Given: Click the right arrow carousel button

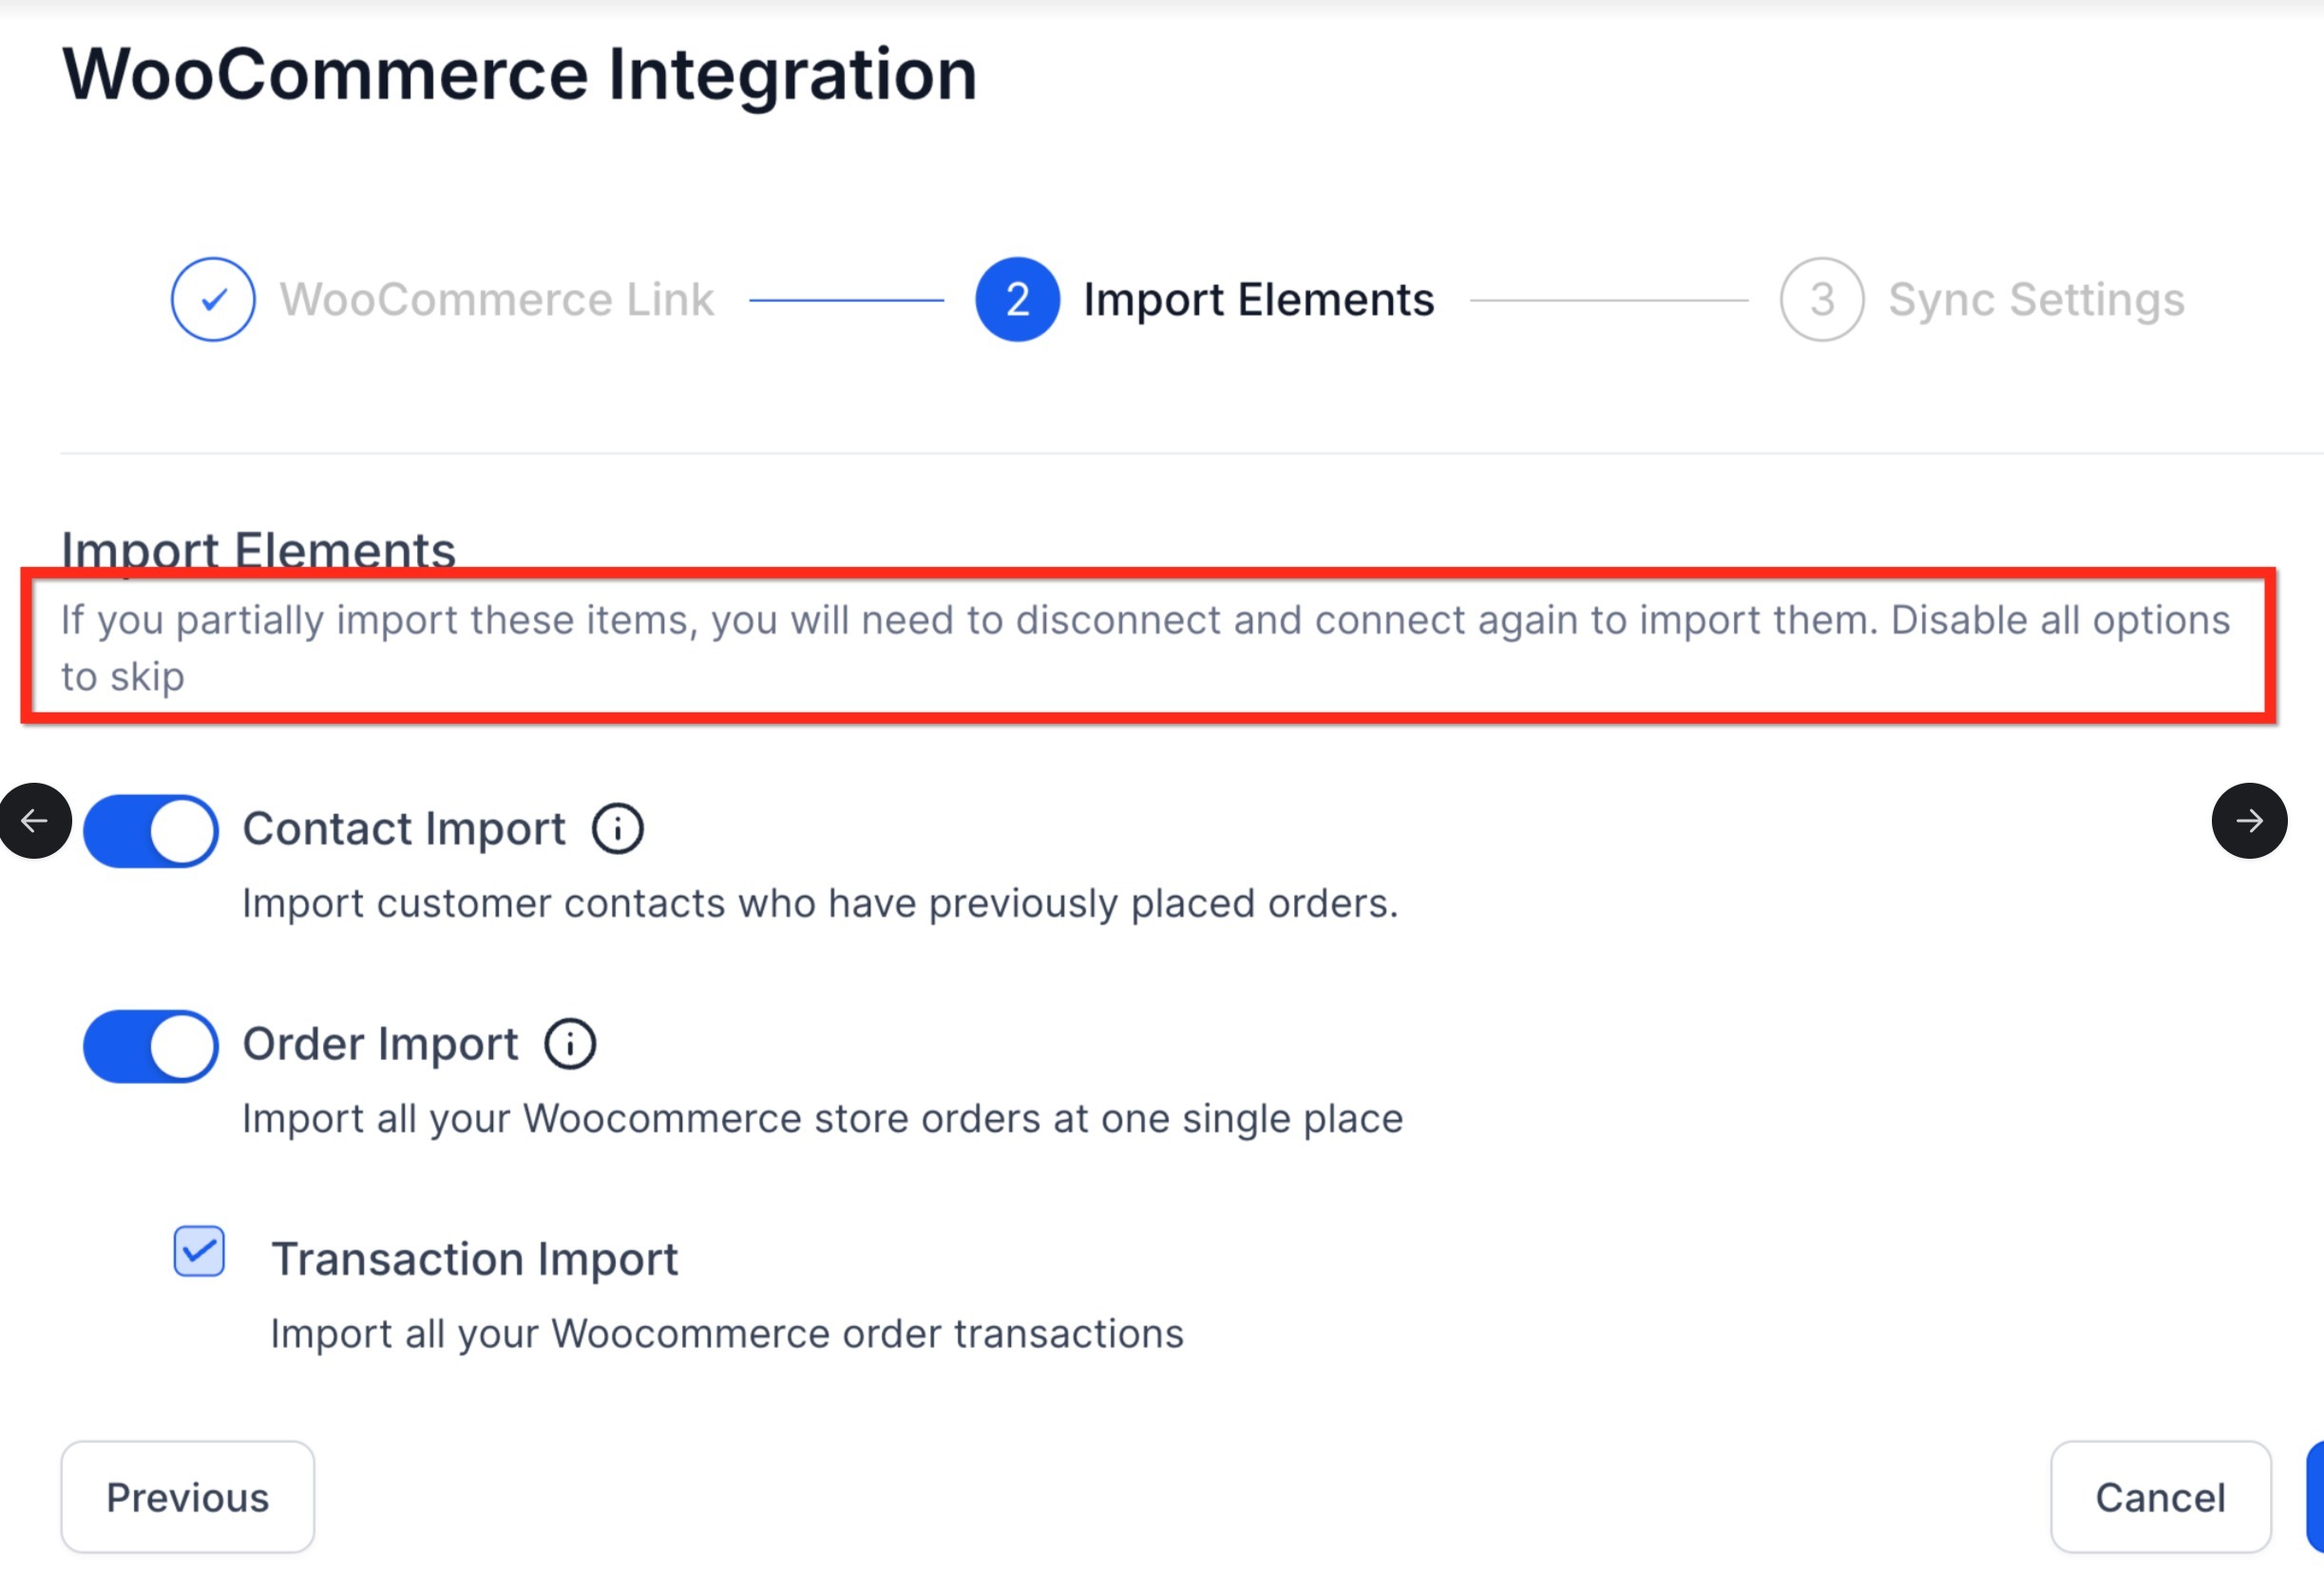Looking at the screenshot, I should click(x=2249, y=821).
